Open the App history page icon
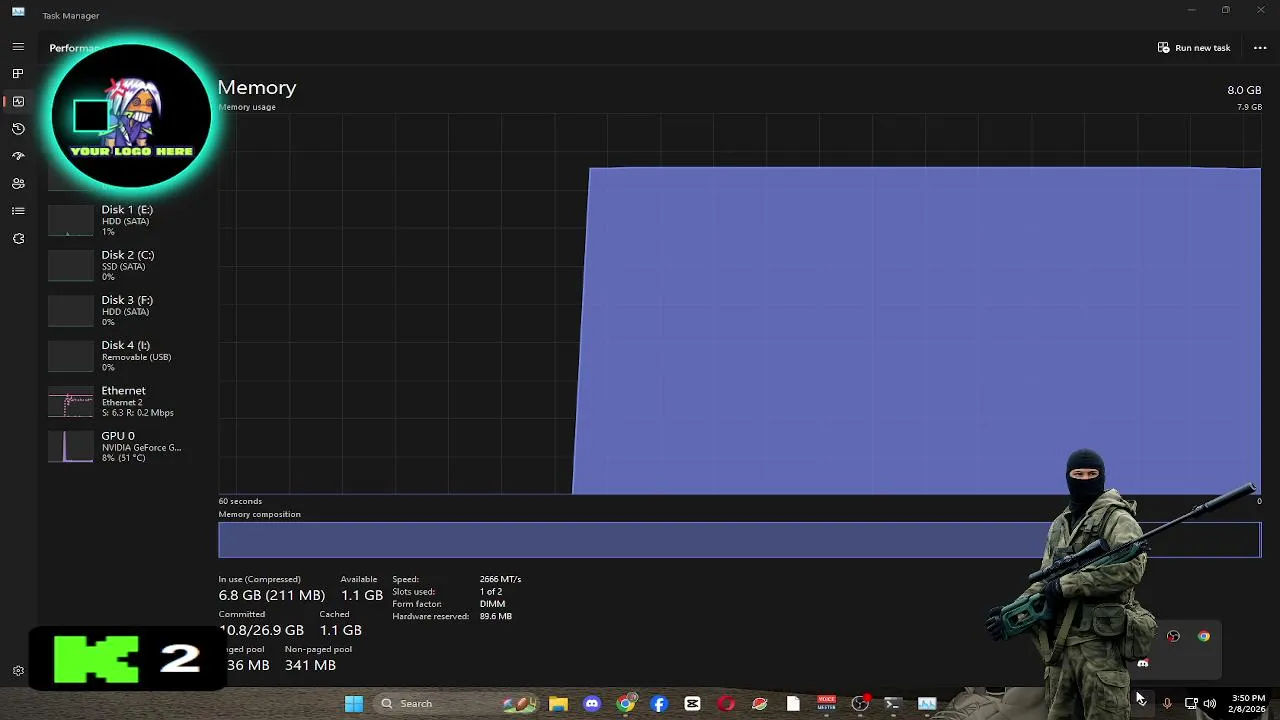 click(18, 129)
